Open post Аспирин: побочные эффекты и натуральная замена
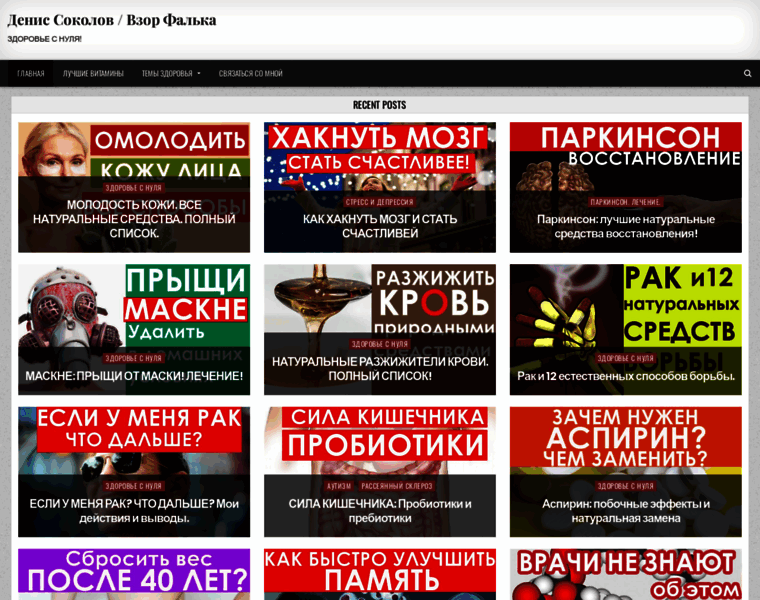Viewport: 760px width, 600px height. (x=626, y=511)
